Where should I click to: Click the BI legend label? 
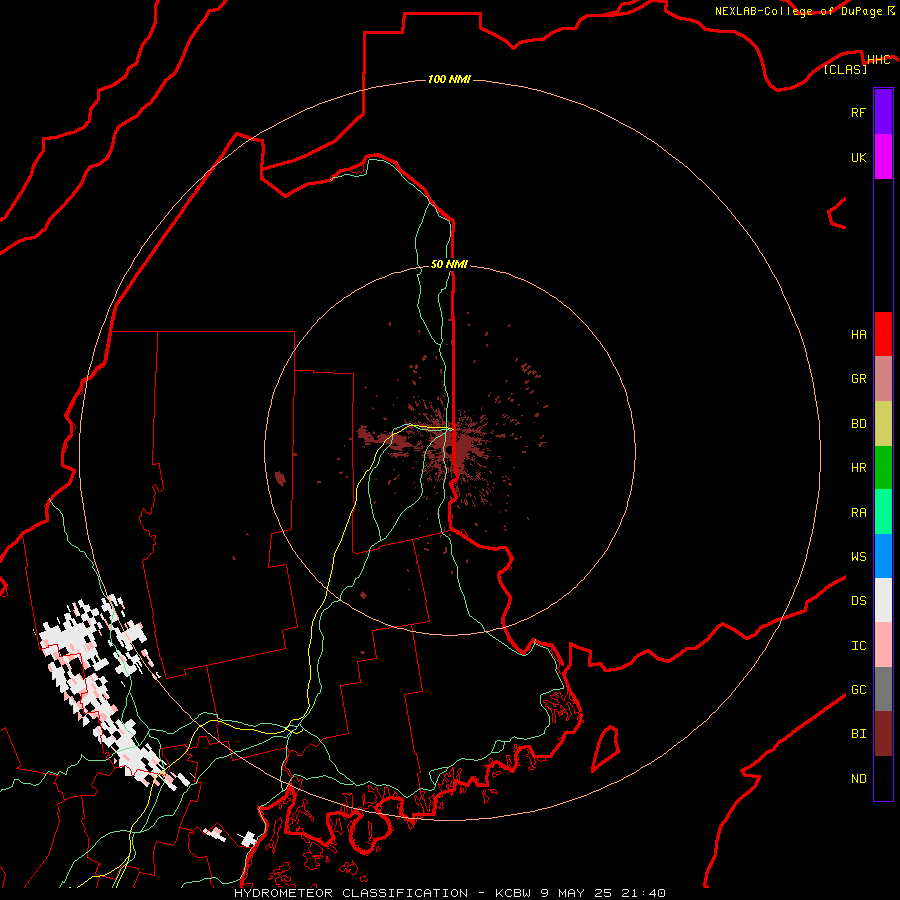(x=858, y=734)
